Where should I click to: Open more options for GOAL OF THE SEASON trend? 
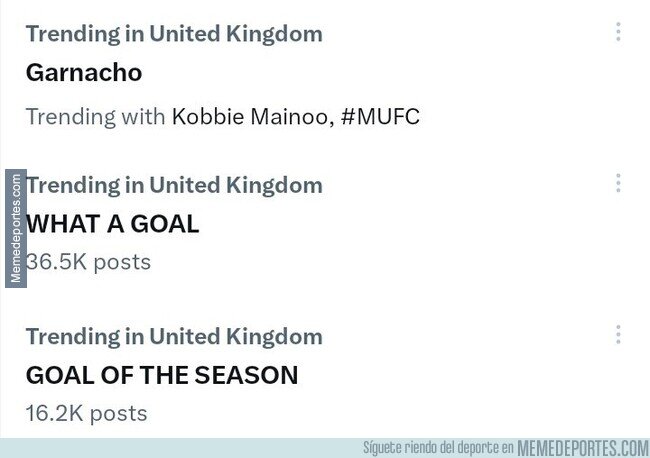tap(618, 334)
